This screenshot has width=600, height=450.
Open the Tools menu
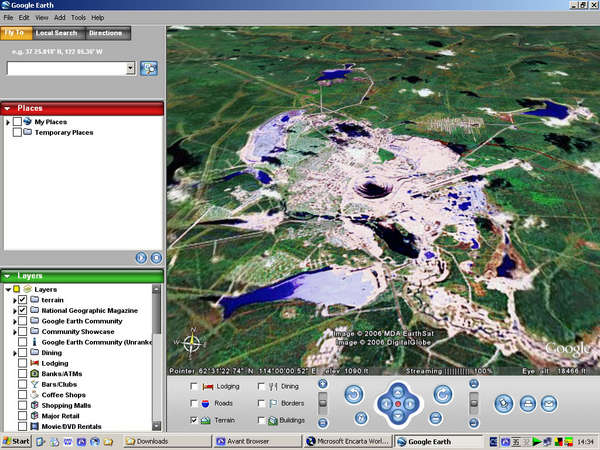click(78, 18)
